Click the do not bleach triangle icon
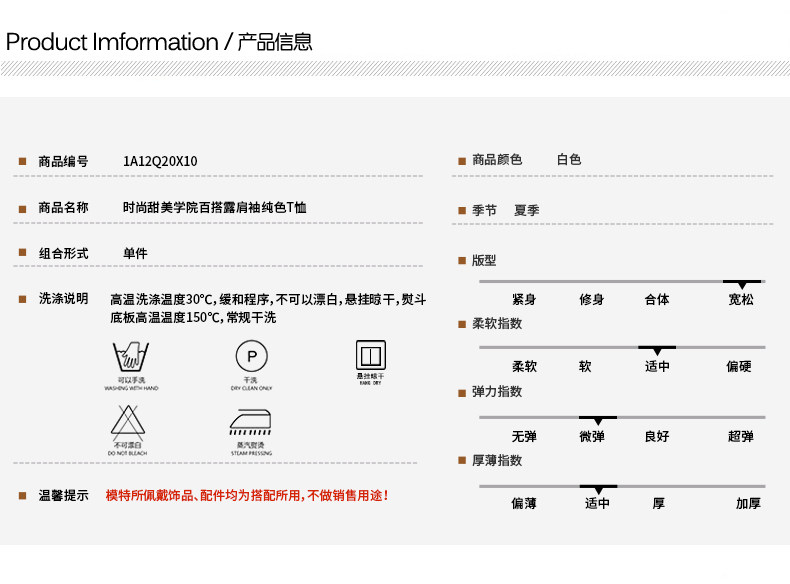 point(128,422)
